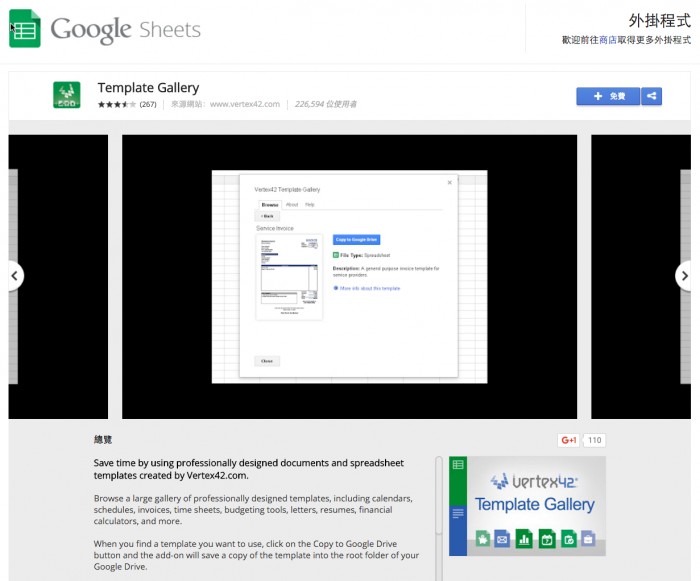Go to previous screenshot with left arrow
Image resolution: width=700 pixels, height=581 pixels.
(x=14, y=276)
